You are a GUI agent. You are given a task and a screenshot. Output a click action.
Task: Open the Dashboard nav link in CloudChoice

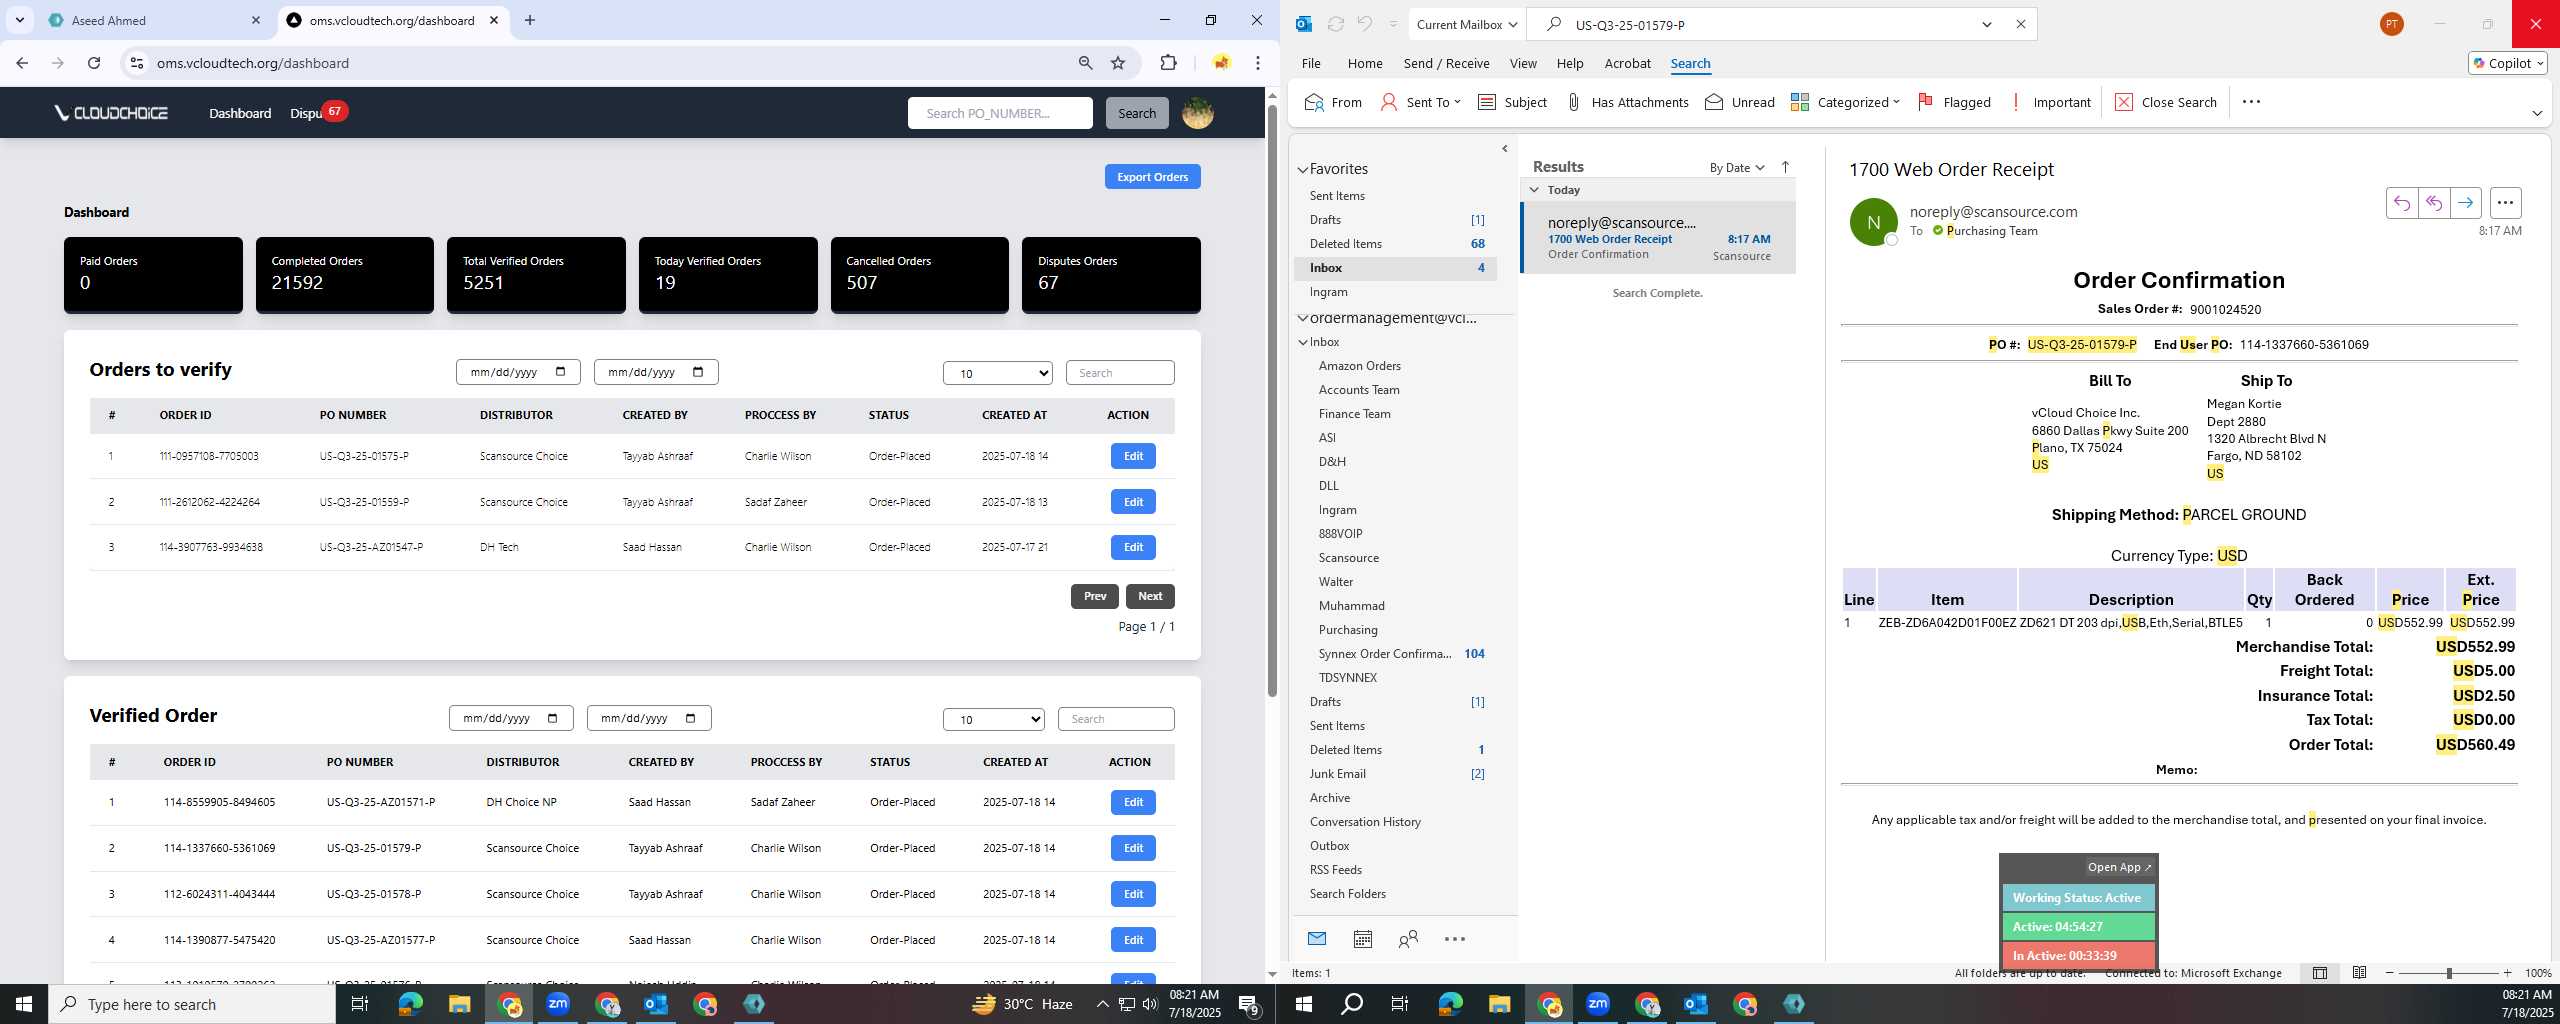240,113
